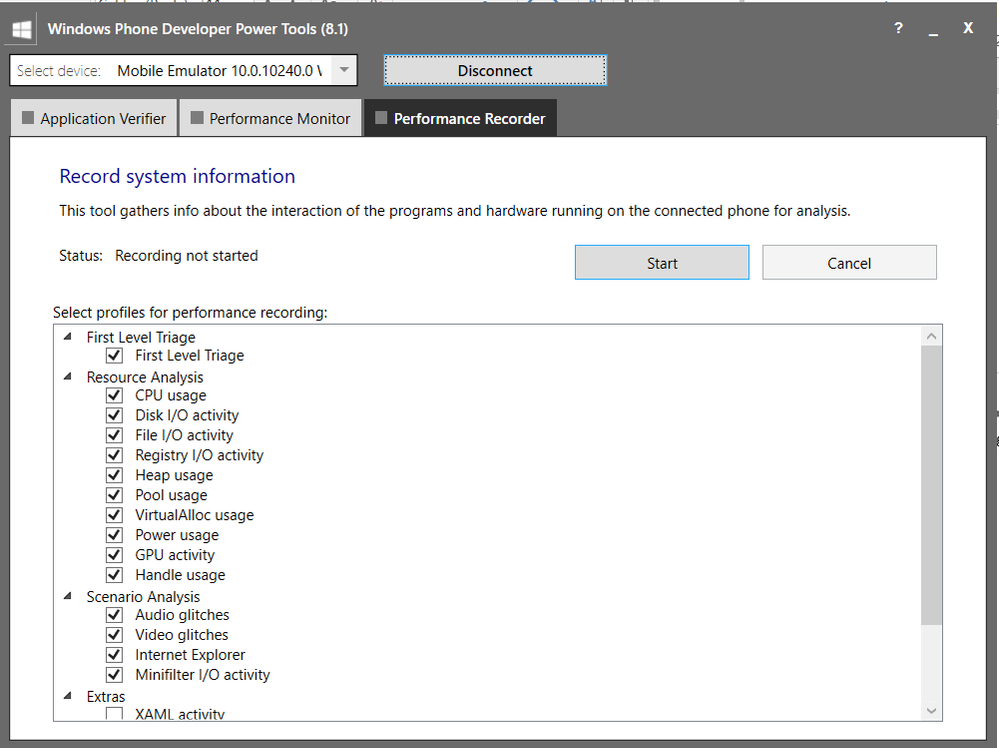
Task: Click the 'Windows Phone Developer Power Tools (8.1)' title
Action: 198,29
